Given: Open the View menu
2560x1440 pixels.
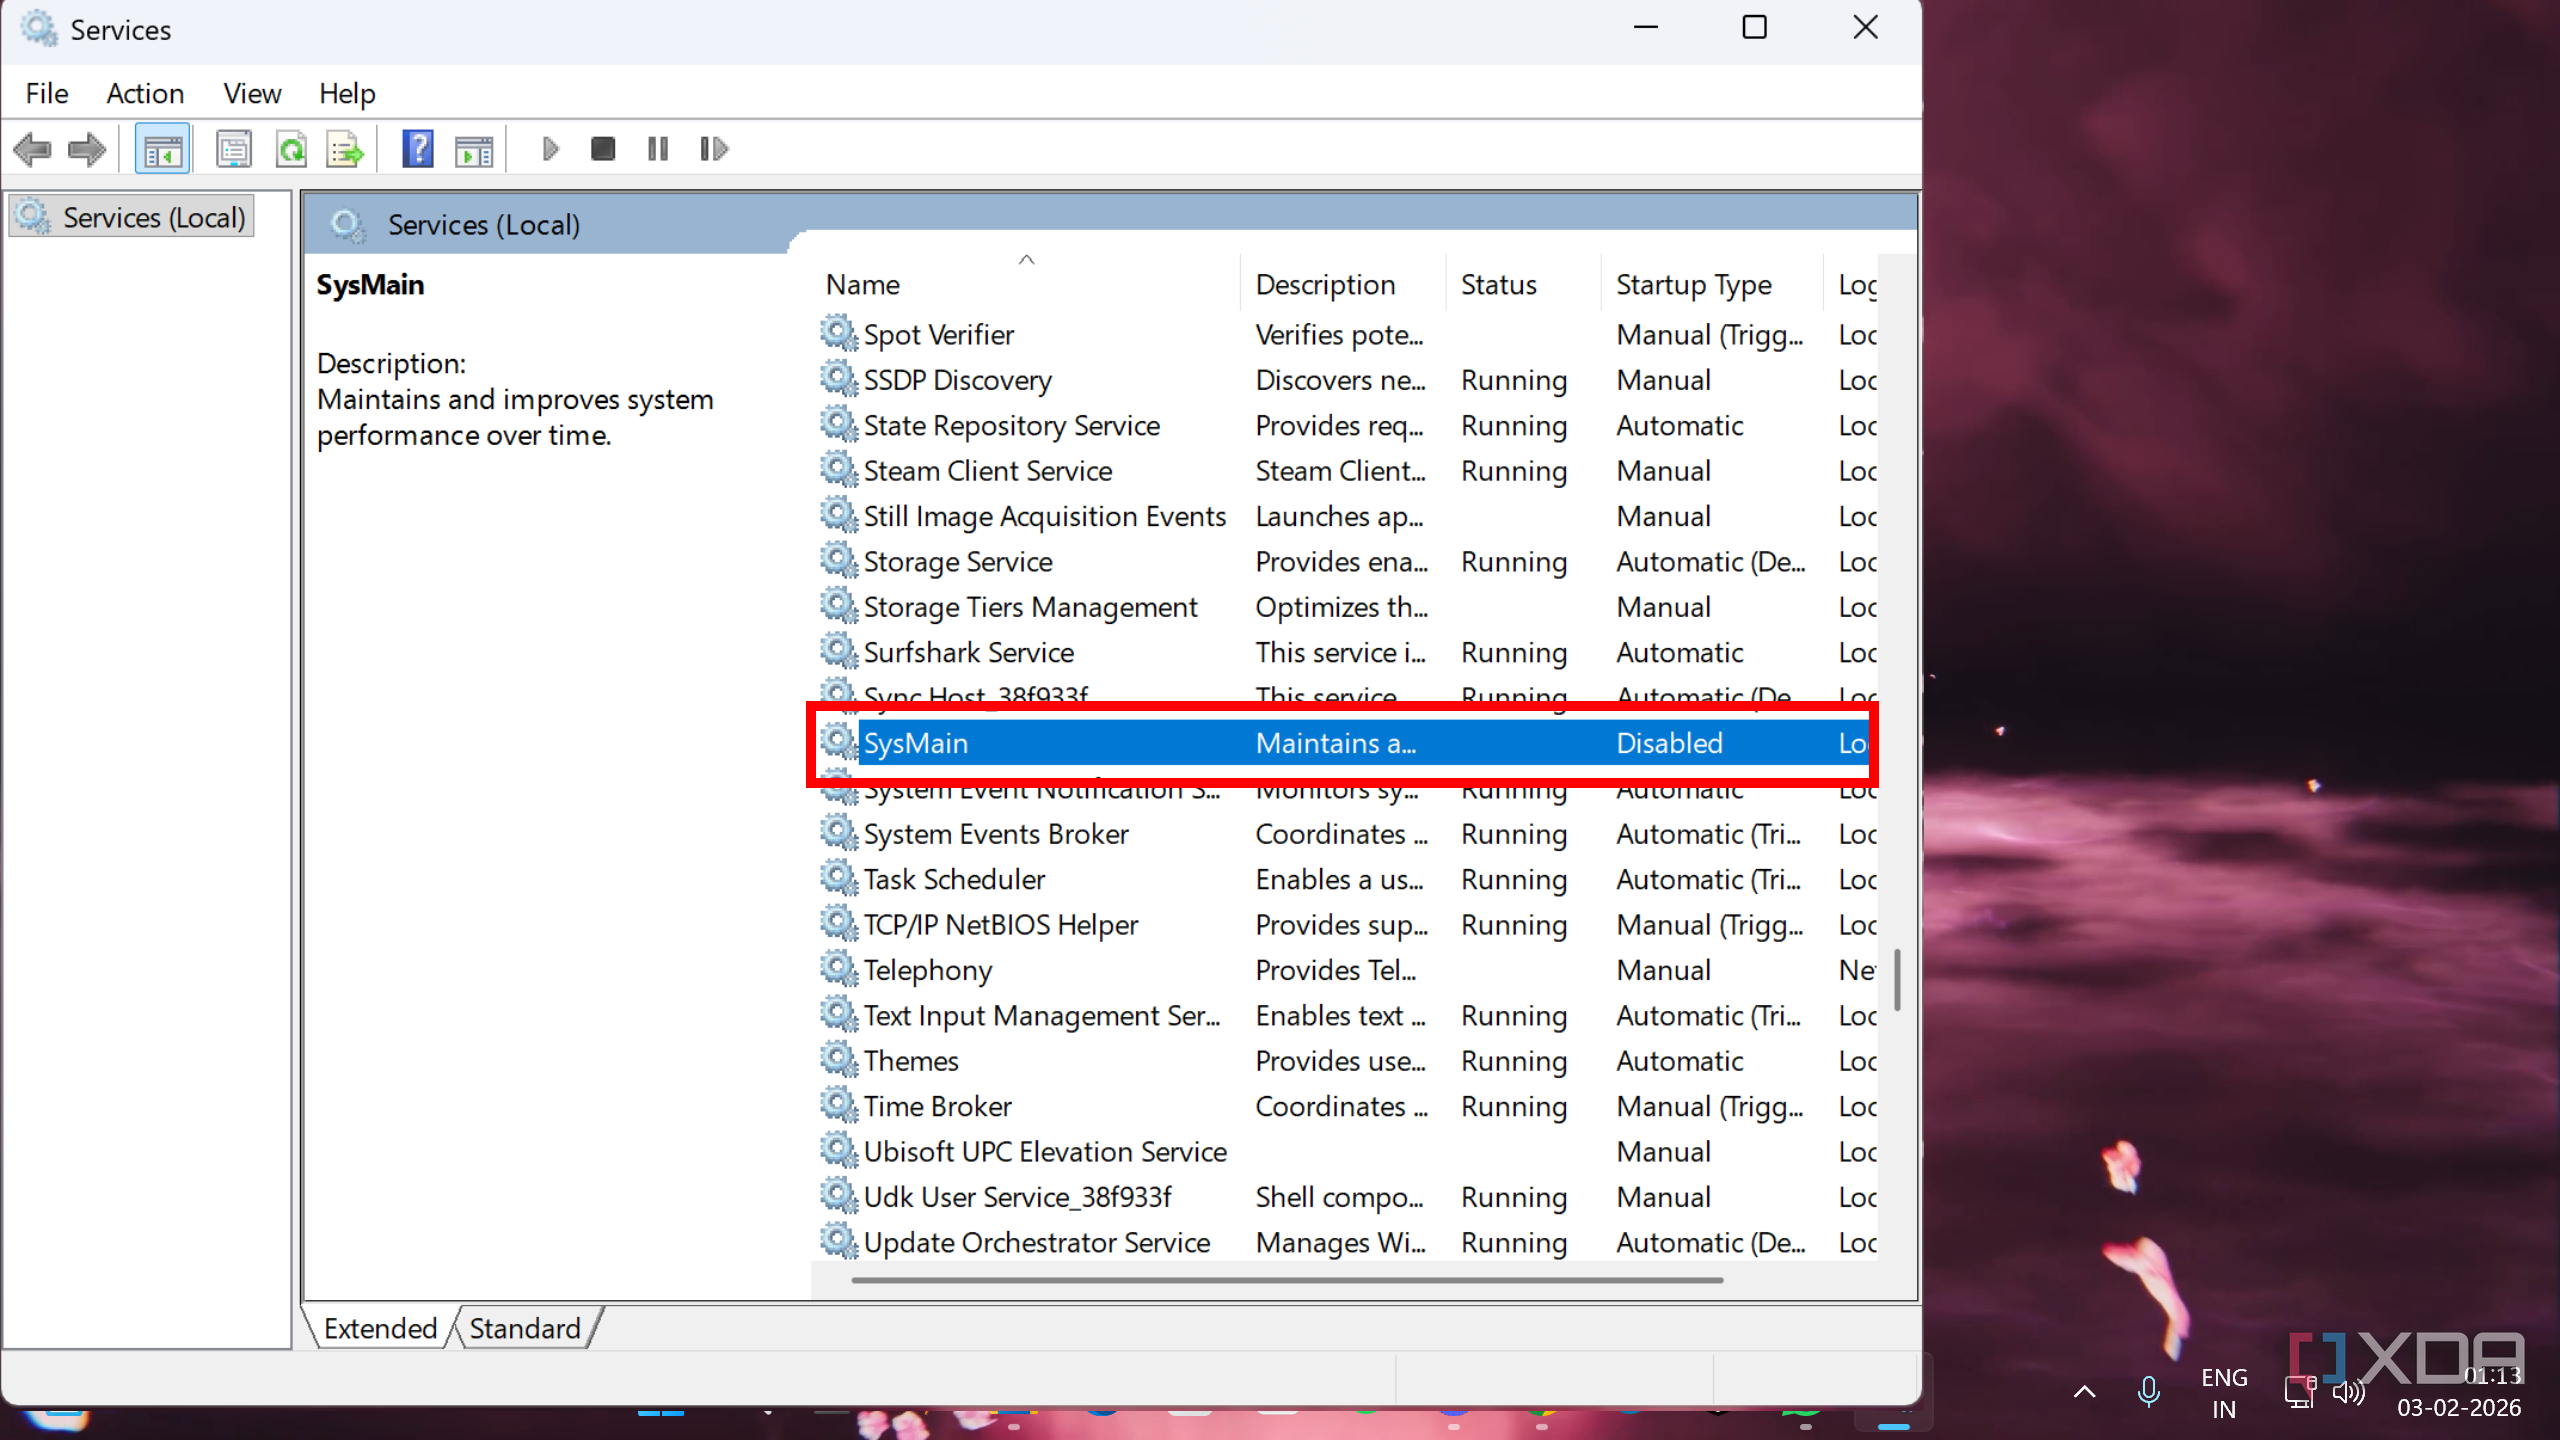Looking at the screenshot, I should [x=252, y=93].
